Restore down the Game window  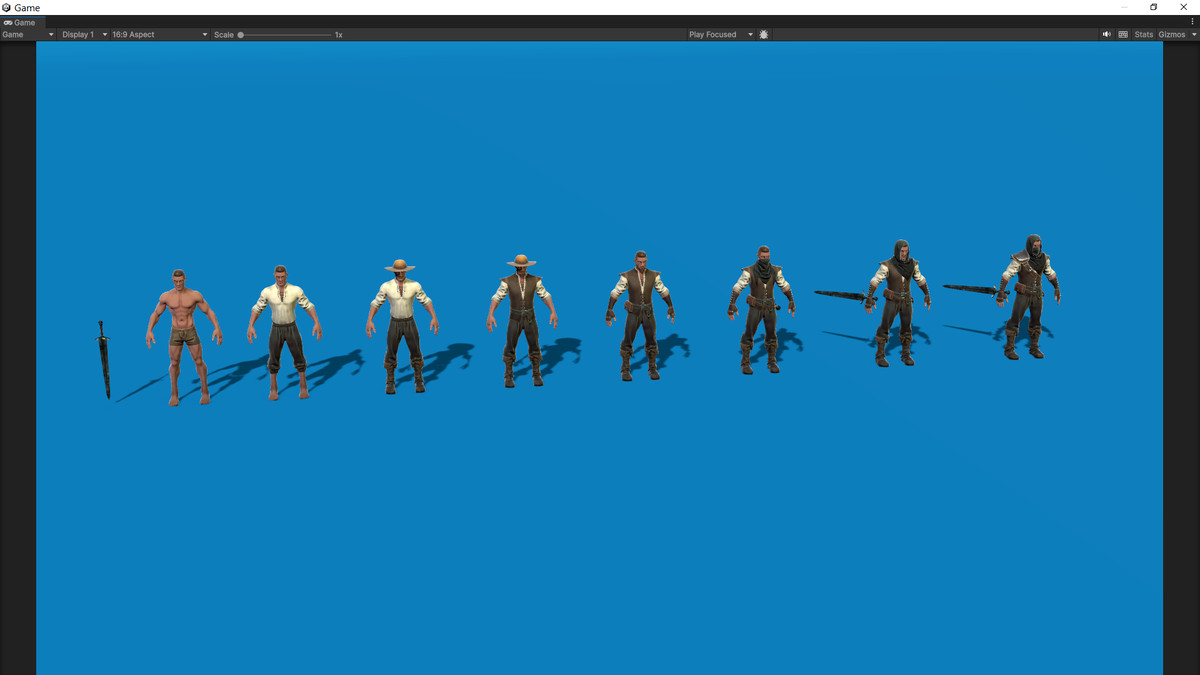click(x=1153, y=7)
